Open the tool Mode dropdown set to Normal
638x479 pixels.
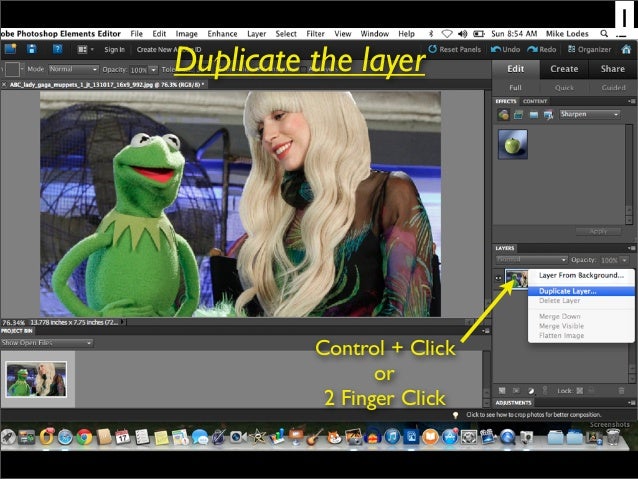(74, 70)
